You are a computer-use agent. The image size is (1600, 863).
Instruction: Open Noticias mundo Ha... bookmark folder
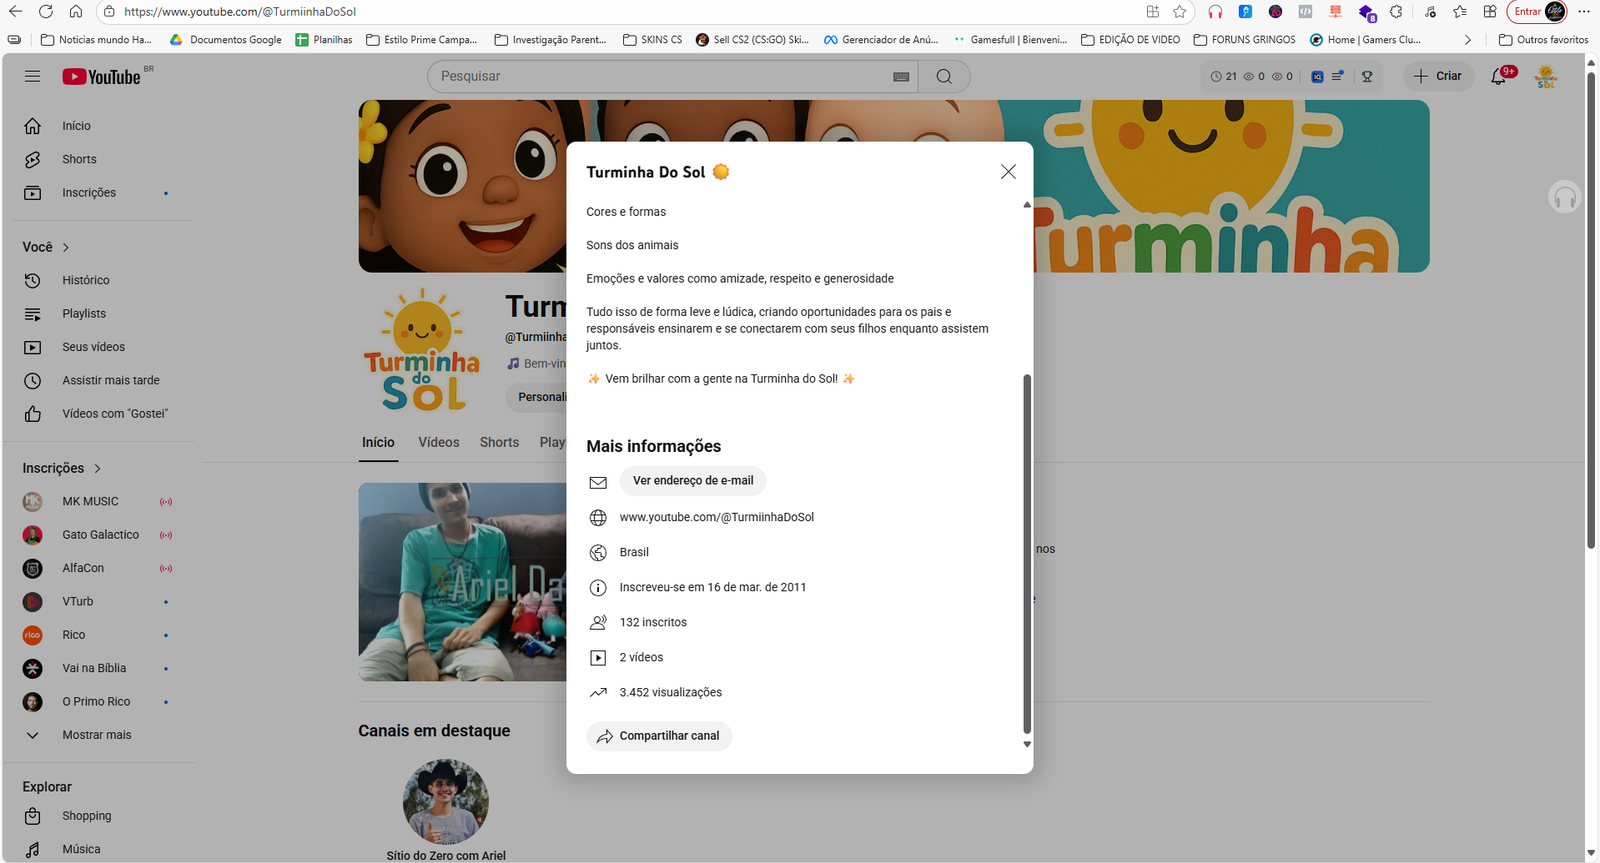click(96, 40)
